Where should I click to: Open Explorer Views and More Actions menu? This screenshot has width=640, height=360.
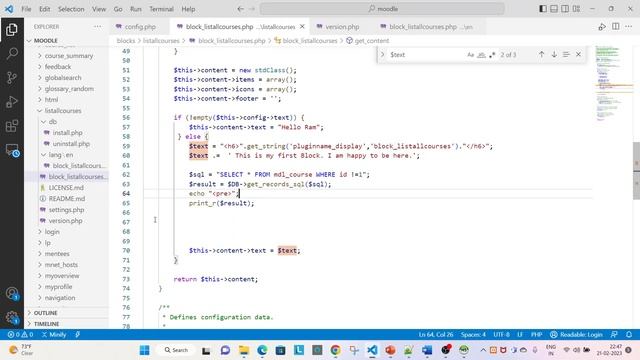(x=98, y=27)
